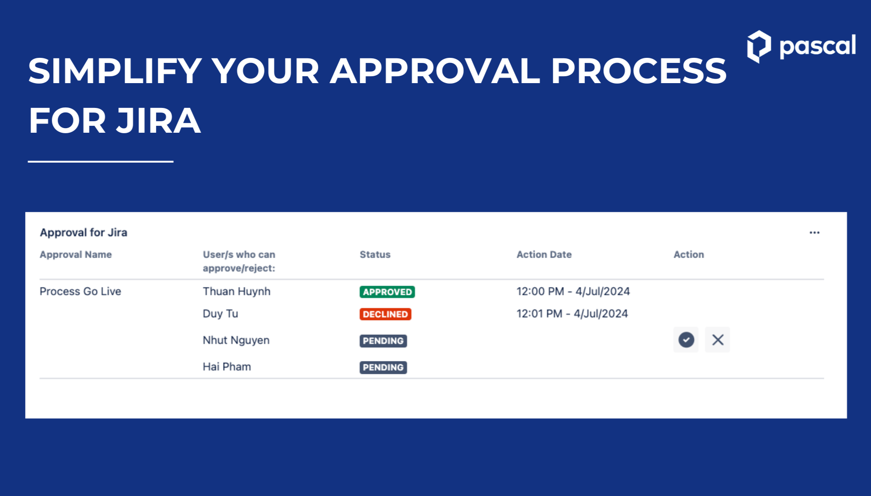Image resolution: width=871 pixels, height=496 pixels.
Task: Click the APPROVED status badge
Action: [x=387, y=292]
